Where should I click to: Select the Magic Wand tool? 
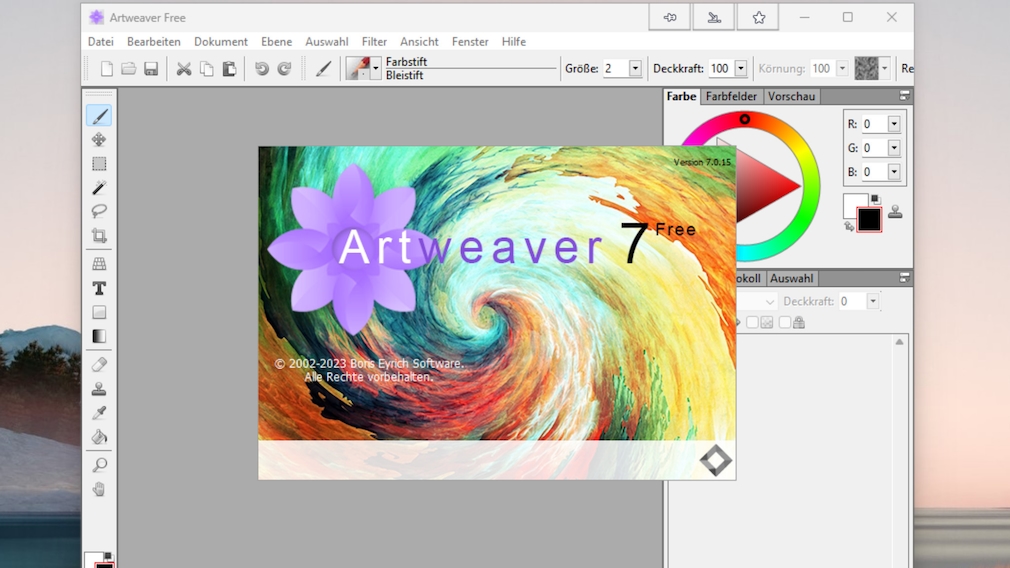[x=99, y=188]
